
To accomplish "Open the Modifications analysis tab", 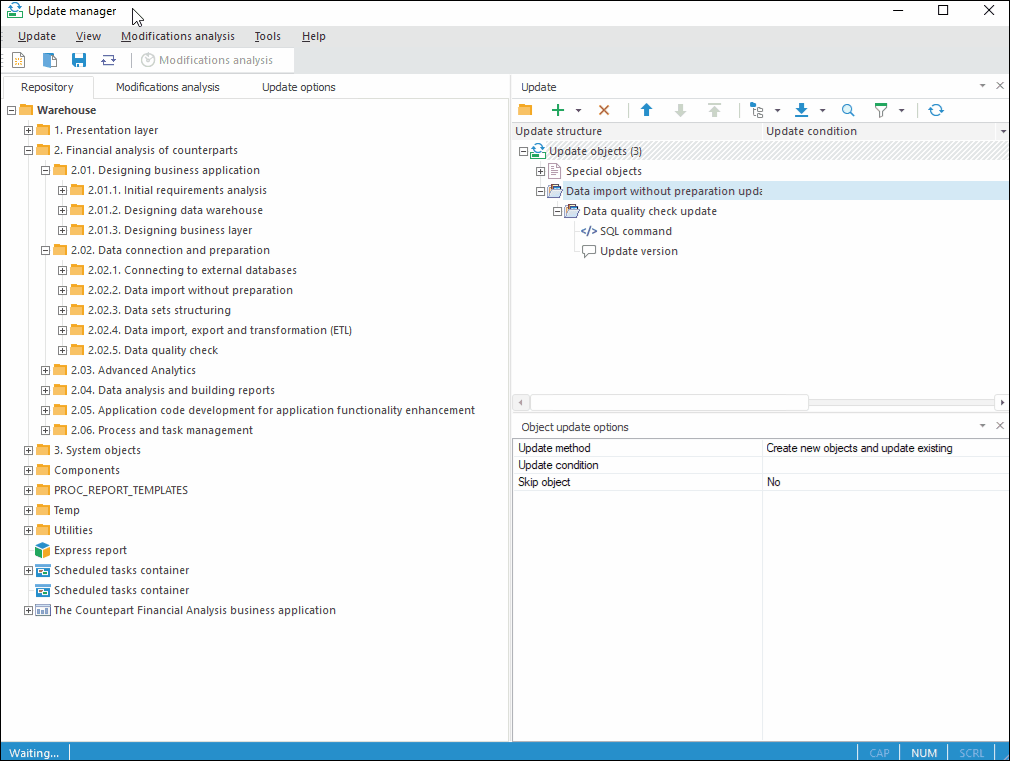I will pyautogui.click(x=167, y=87).
